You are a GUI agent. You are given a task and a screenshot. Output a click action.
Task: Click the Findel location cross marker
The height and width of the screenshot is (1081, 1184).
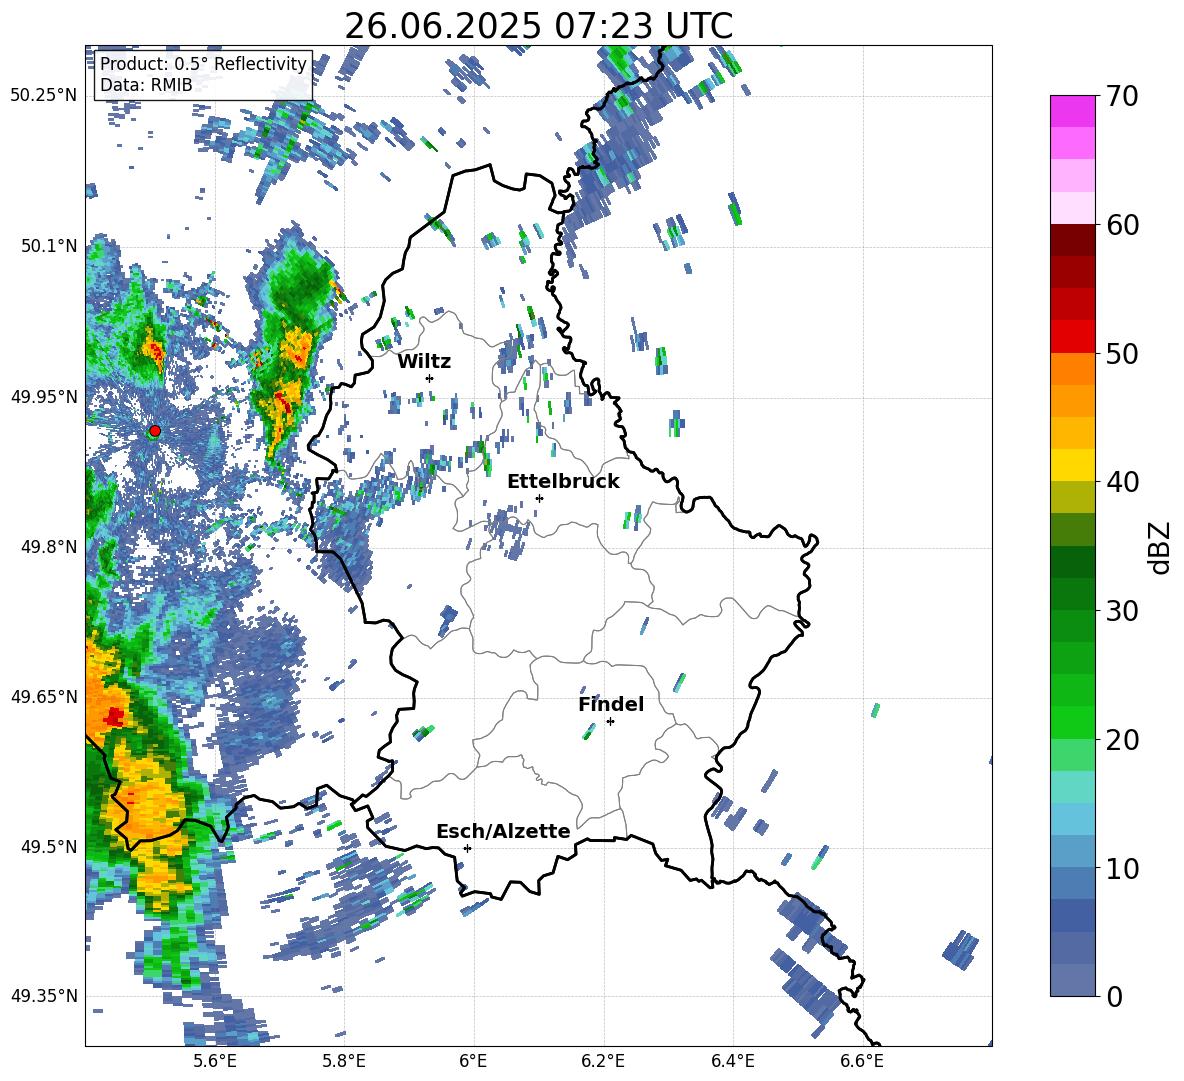[610, 722]
